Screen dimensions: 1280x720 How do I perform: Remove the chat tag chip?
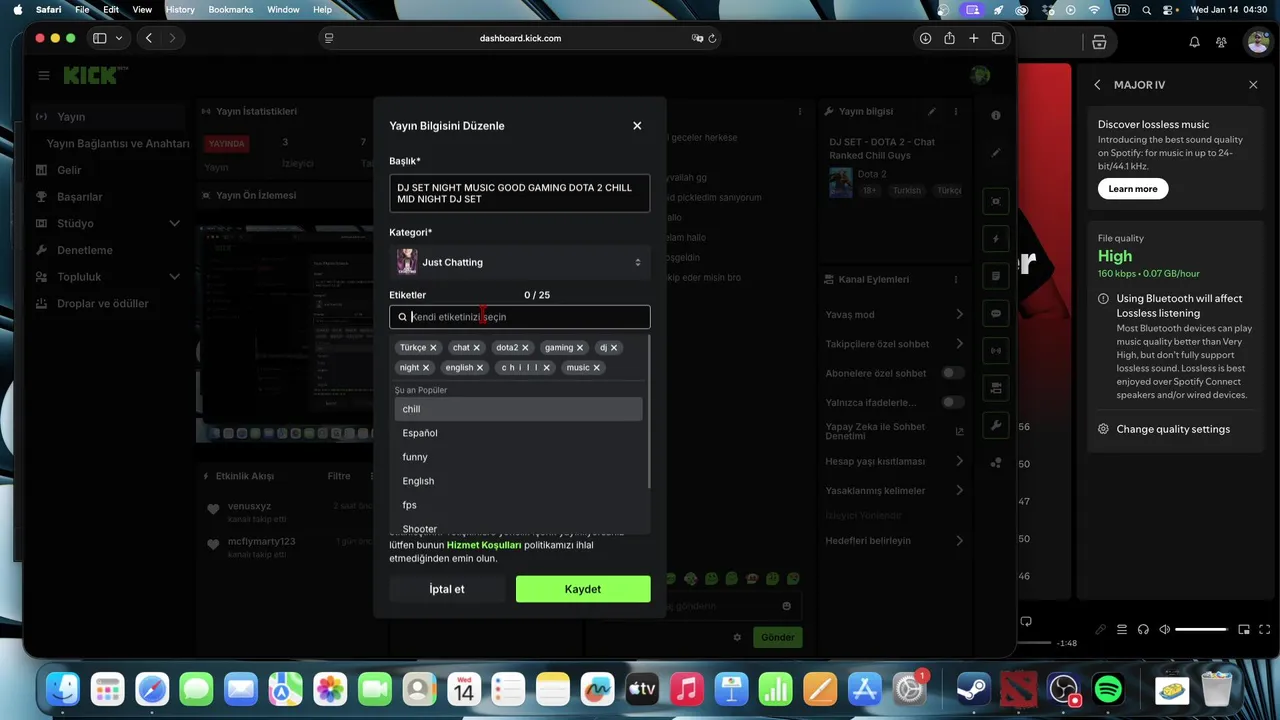[476, 348]
